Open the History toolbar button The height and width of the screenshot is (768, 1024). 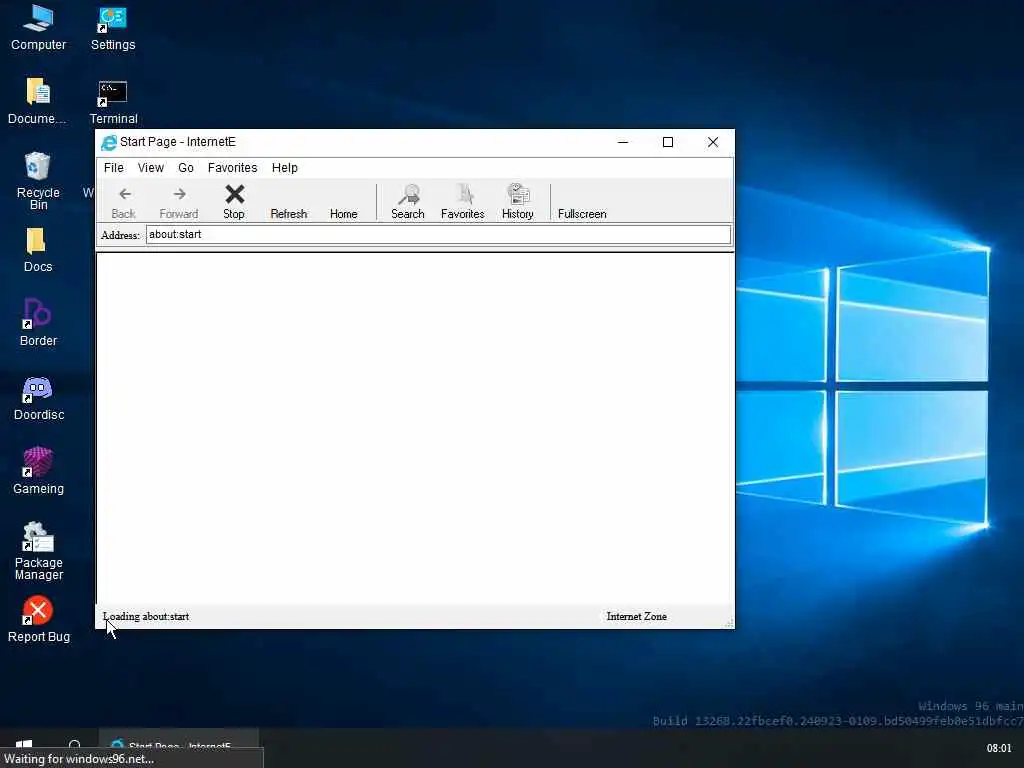(518, 202)
